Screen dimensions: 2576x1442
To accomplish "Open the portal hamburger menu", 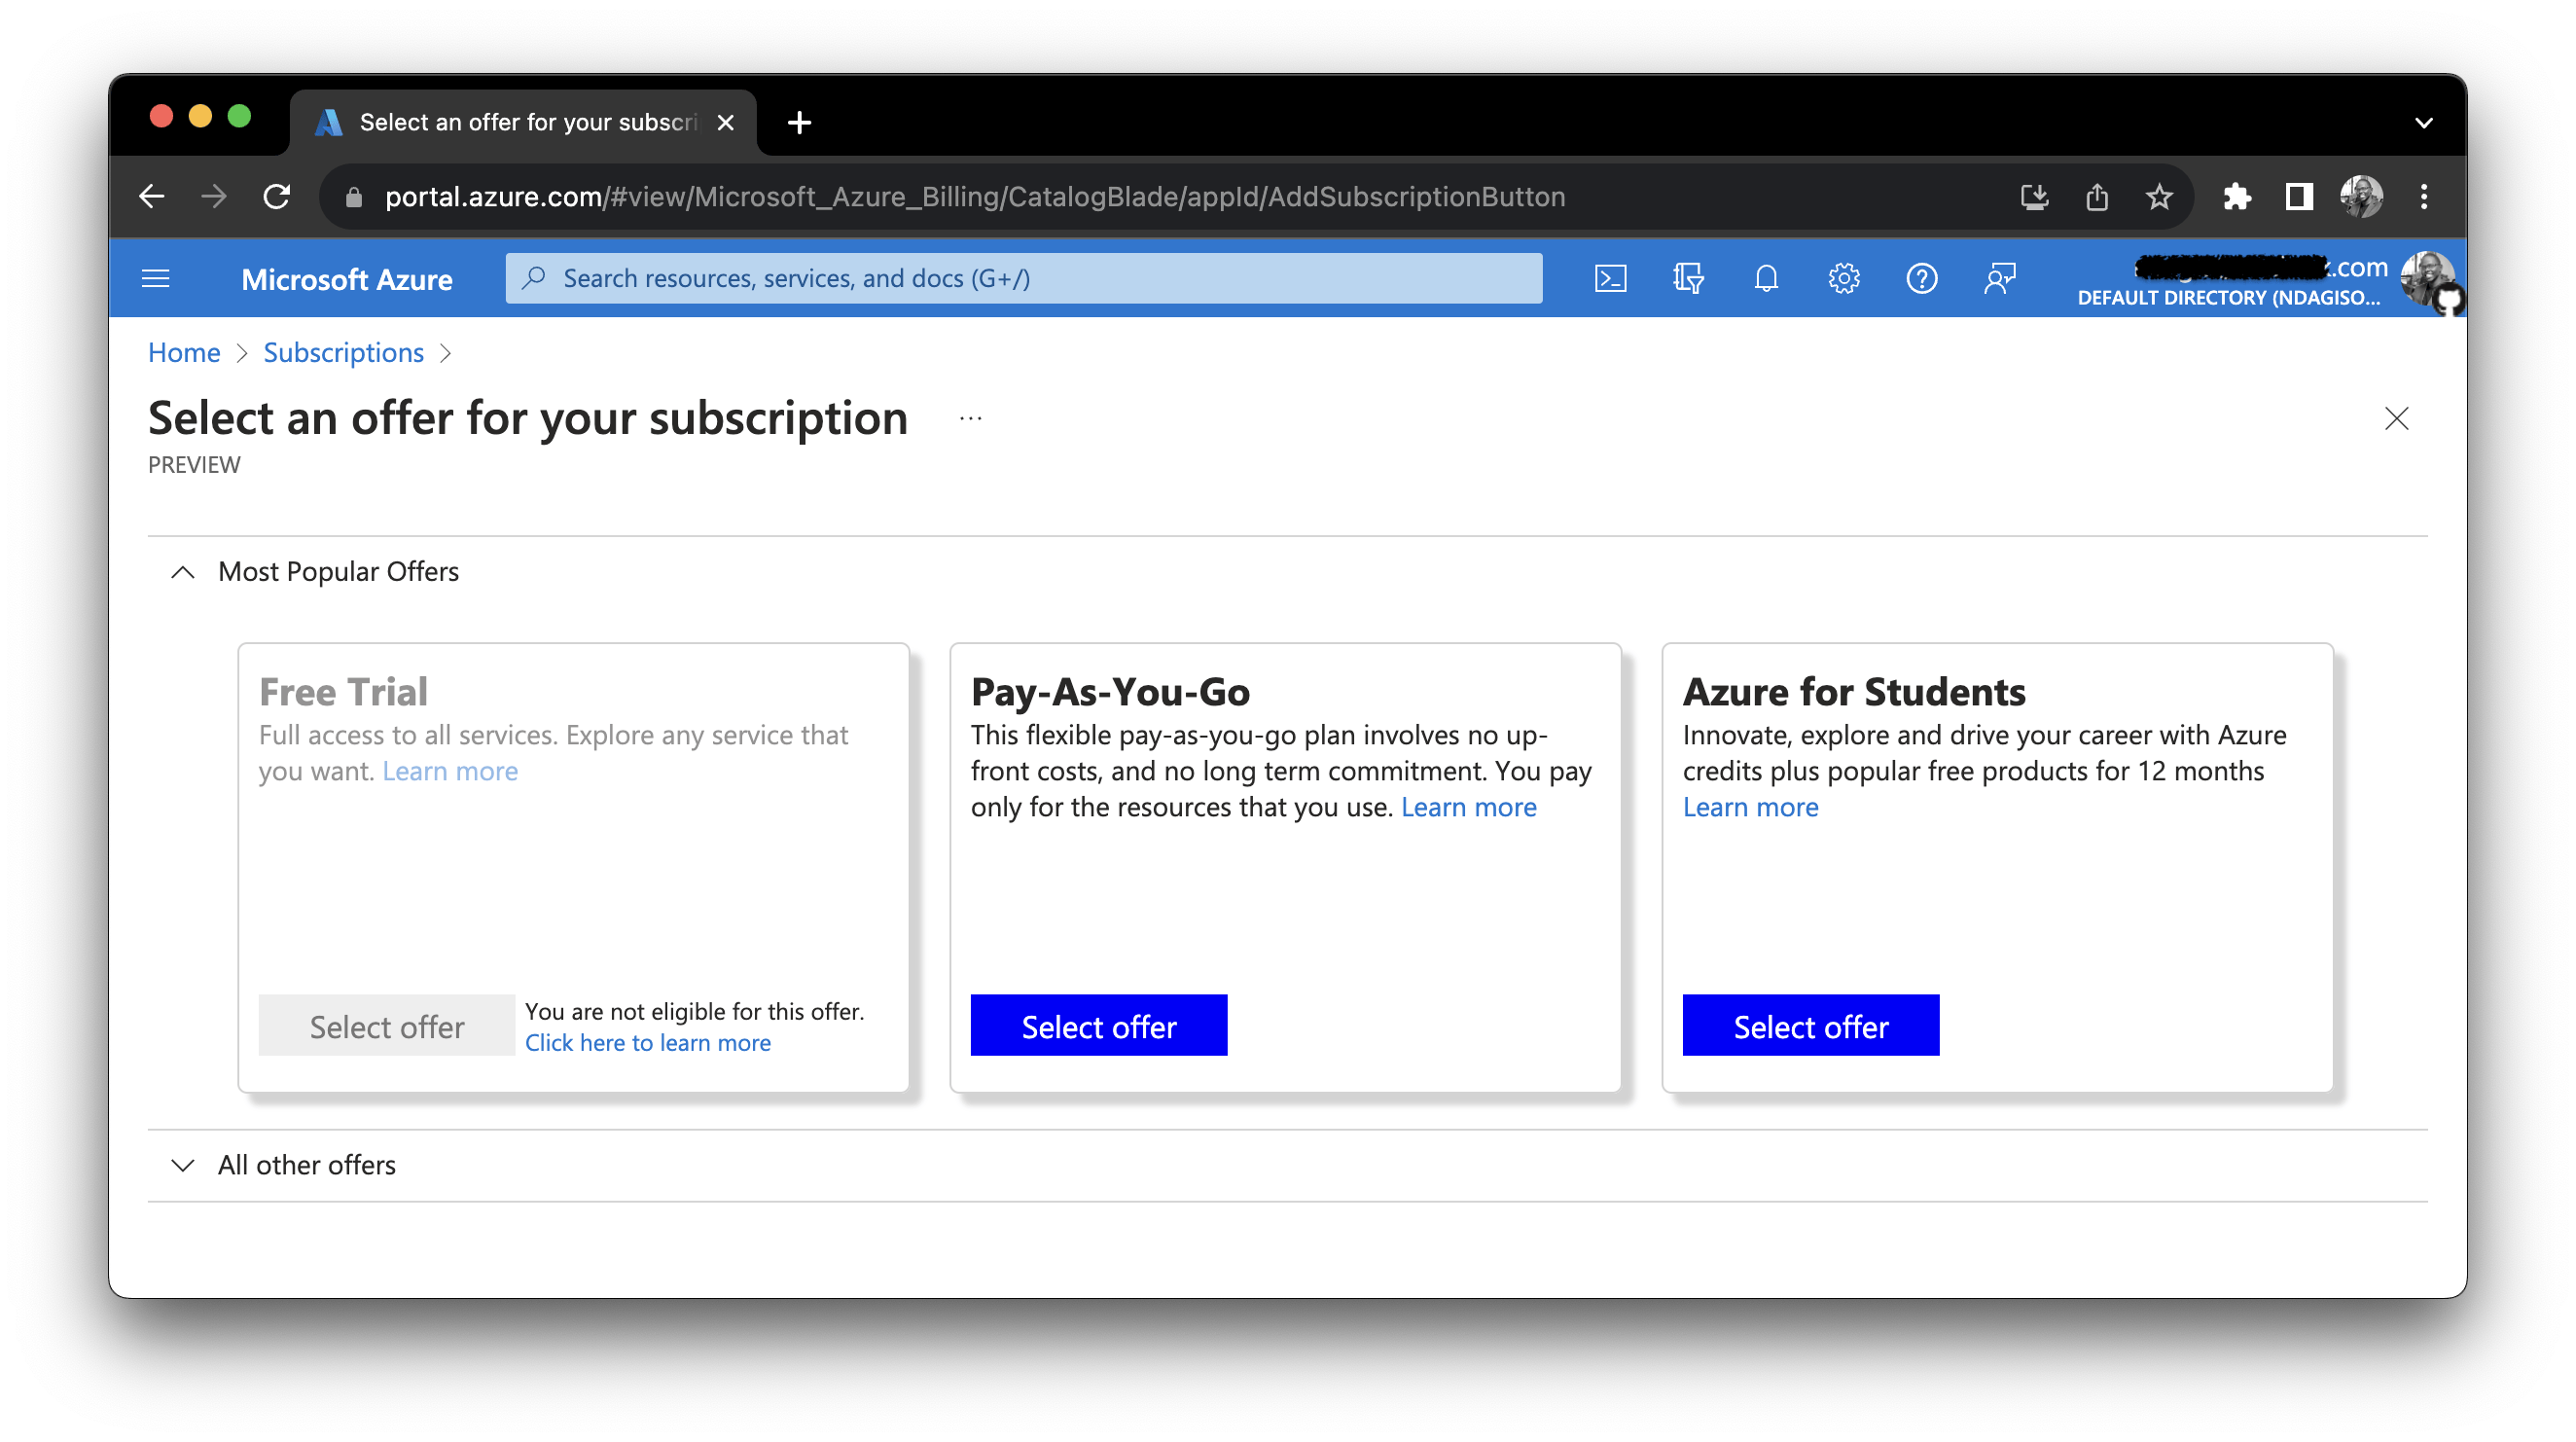I will [156, 278].
